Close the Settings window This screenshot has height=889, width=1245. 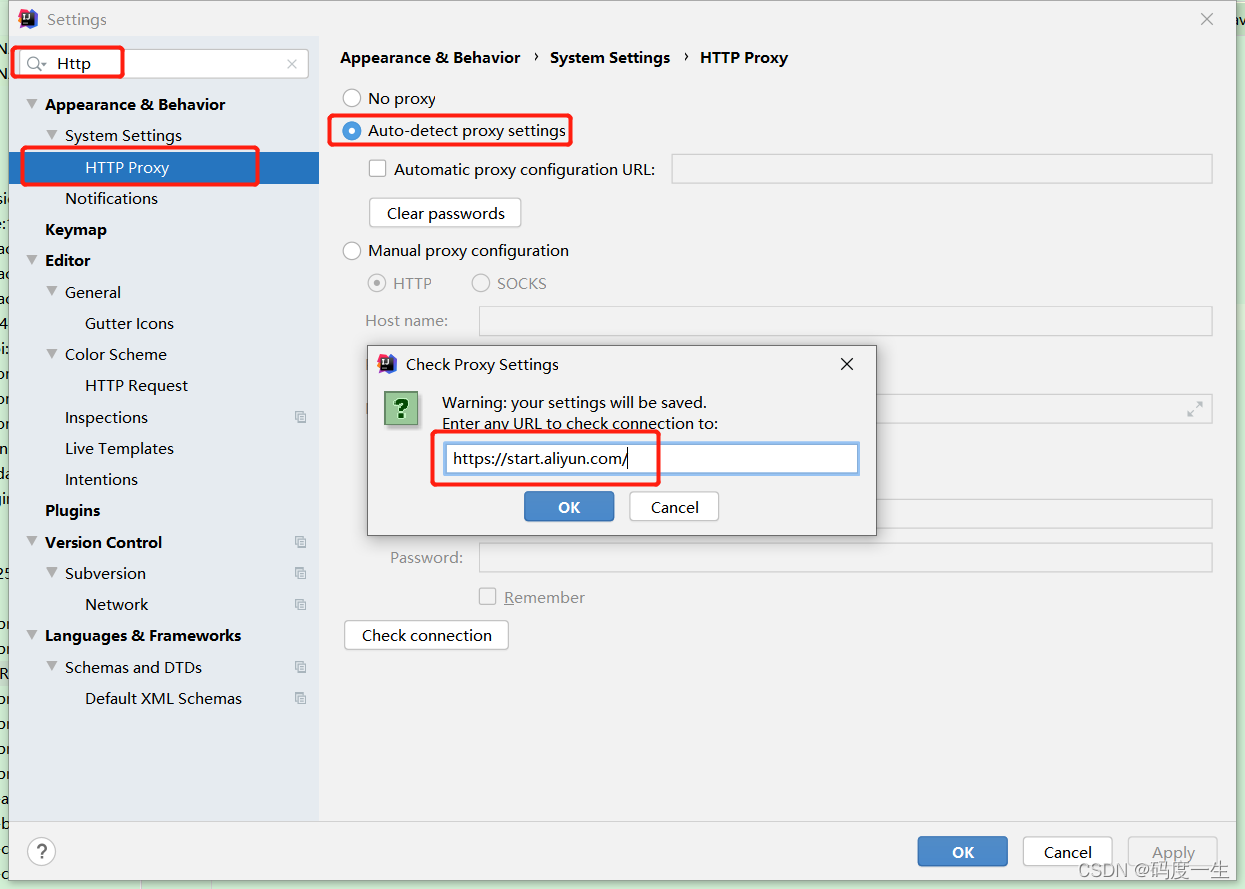click(1207, 19)
